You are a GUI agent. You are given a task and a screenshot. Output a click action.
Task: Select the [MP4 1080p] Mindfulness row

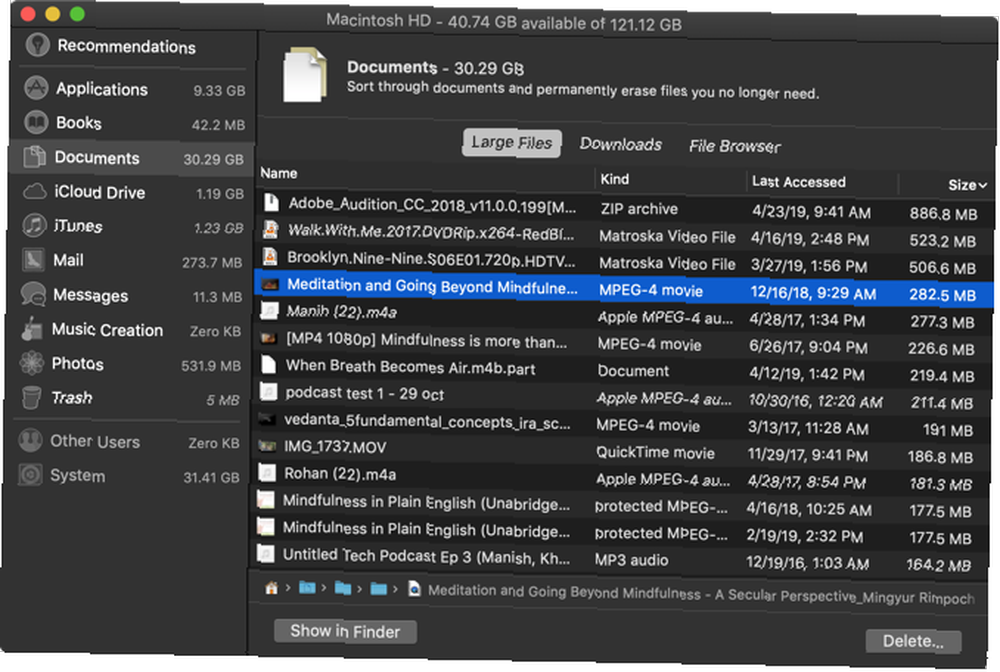[x=623, y=344]
